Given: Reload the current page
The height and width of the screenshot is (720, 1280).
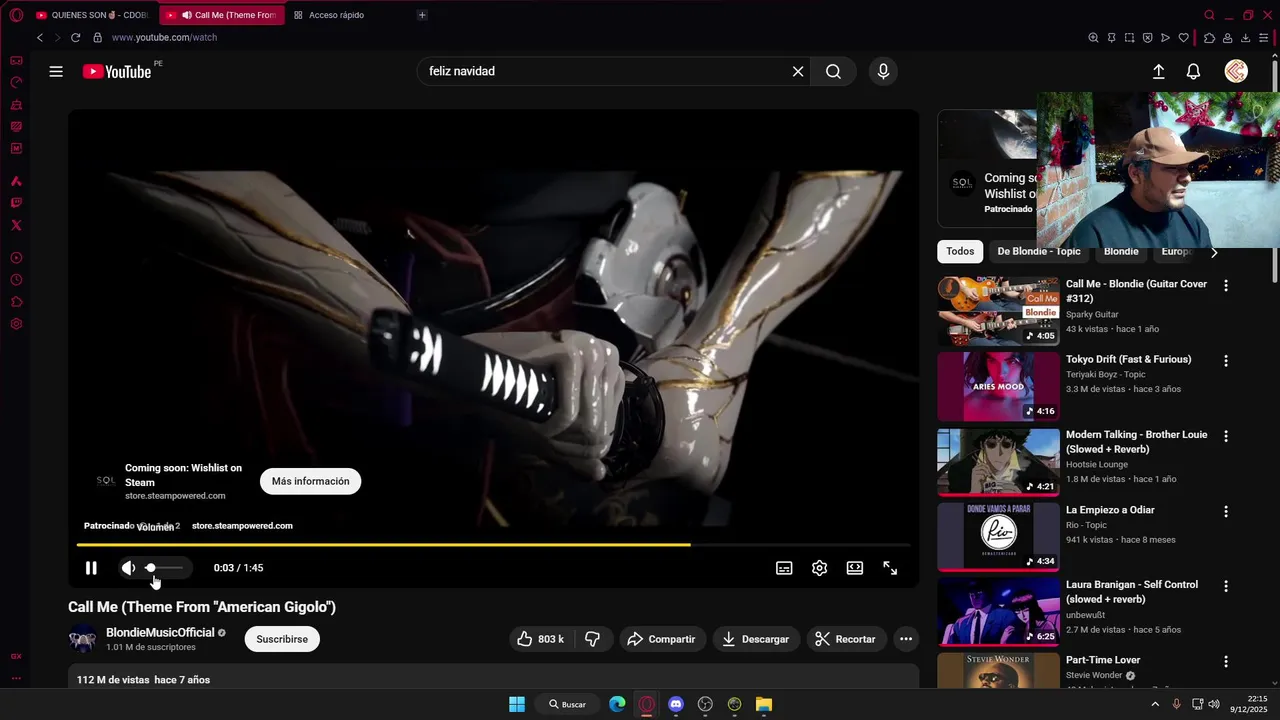Looking at the screenshot, I should coord(75,37).
